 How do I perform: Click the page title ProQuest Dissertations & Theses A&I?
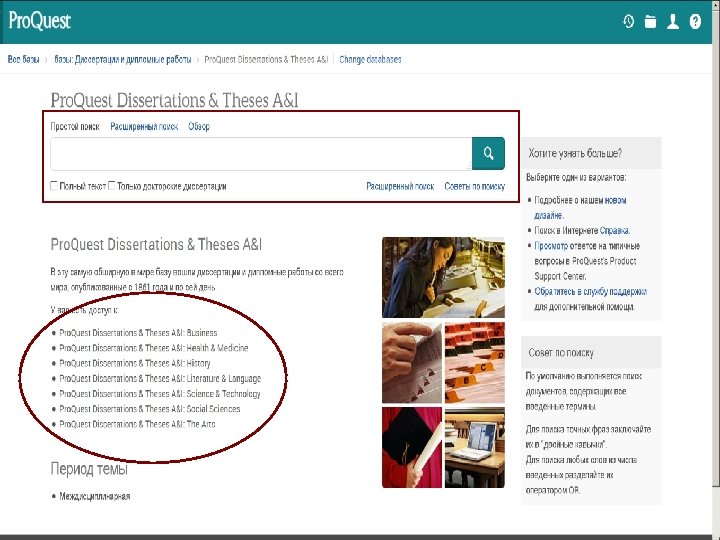[174, 100]
